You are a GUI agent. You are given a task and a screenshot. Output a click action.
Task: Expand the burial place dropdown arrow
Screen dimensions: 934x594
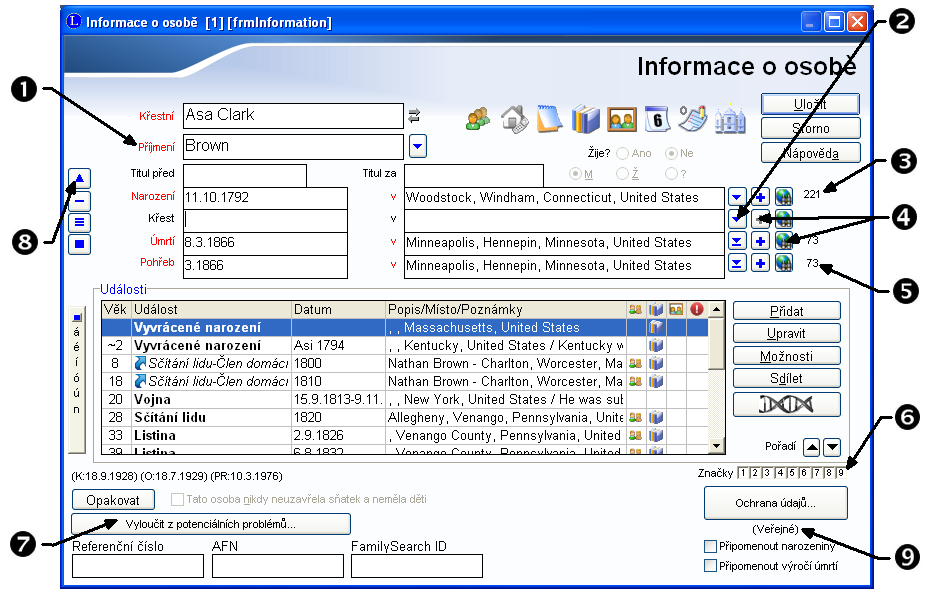[x=737, y=263]
